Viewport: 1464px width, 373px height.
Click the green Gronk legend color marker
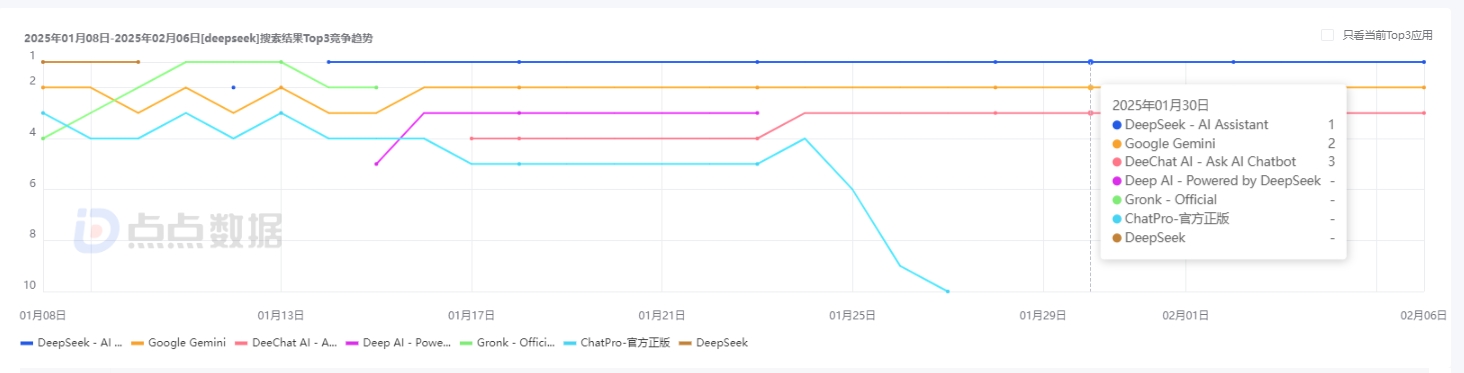[468, 343]
